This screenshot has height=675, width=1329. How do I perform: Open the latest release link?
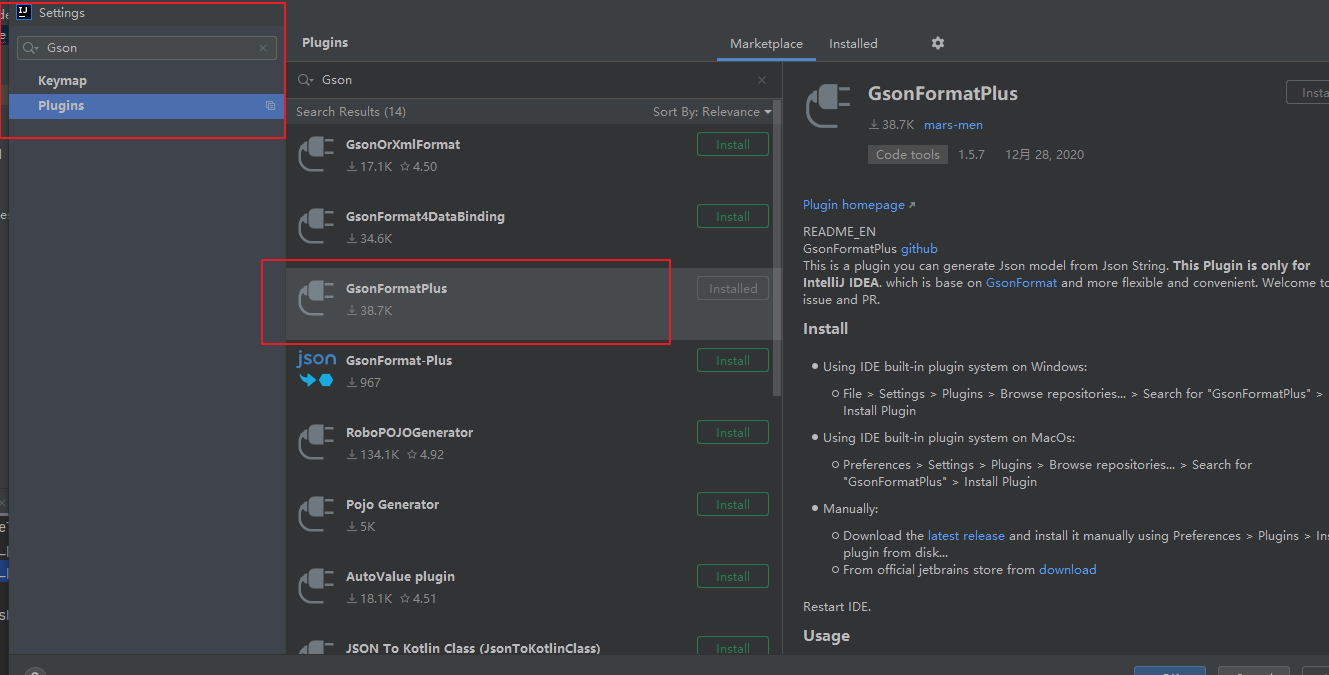pyautogui.click(x=966, y=536)
